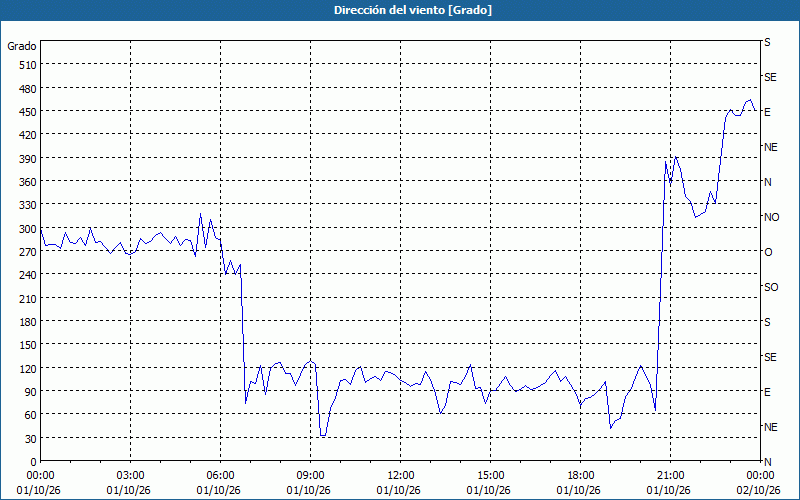The height and width of the screenshot is (500, 800).
Task: Click the 360 degree axis label
Action: (x=28, y=182)
